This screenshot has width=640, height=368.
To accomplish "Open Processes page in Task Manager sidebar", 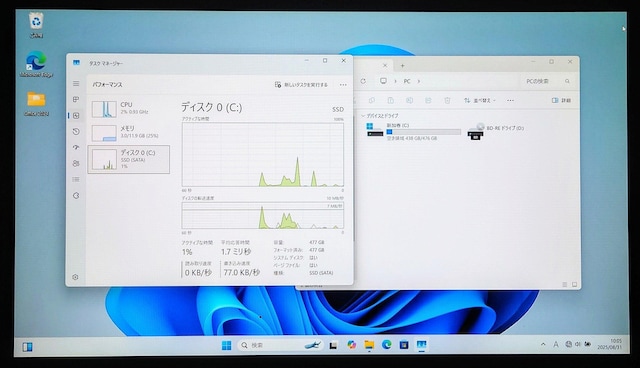I will (x=76, y=99).
